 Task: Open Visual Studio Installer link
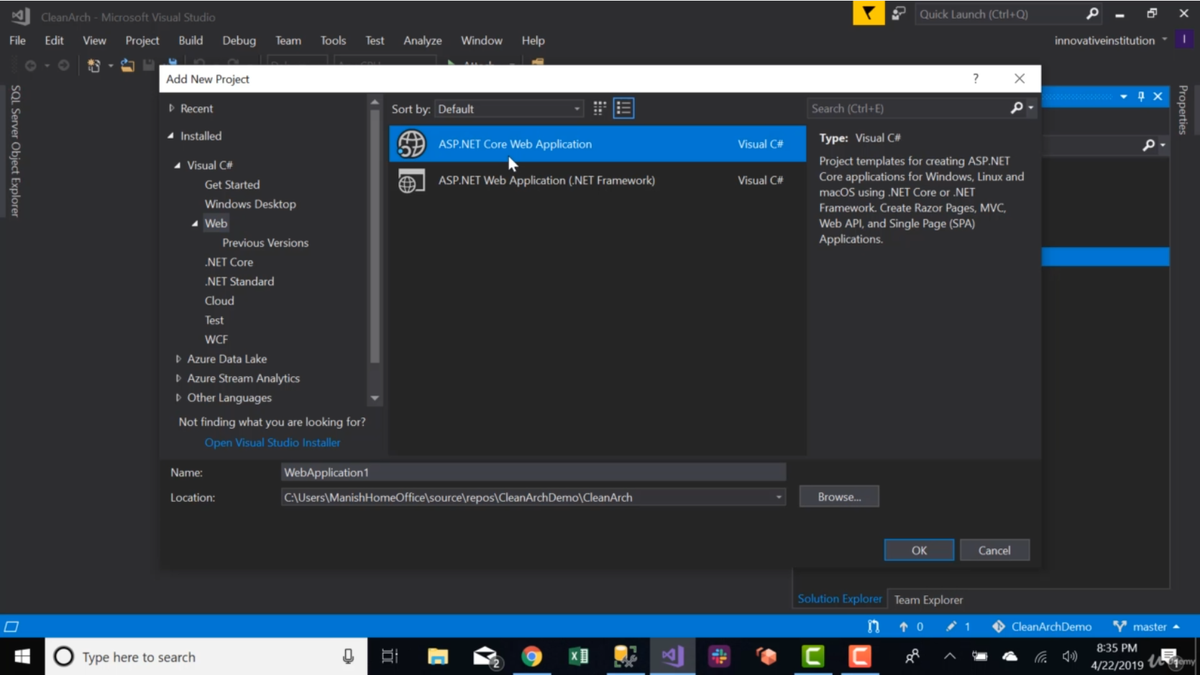(x=272, y=442)
